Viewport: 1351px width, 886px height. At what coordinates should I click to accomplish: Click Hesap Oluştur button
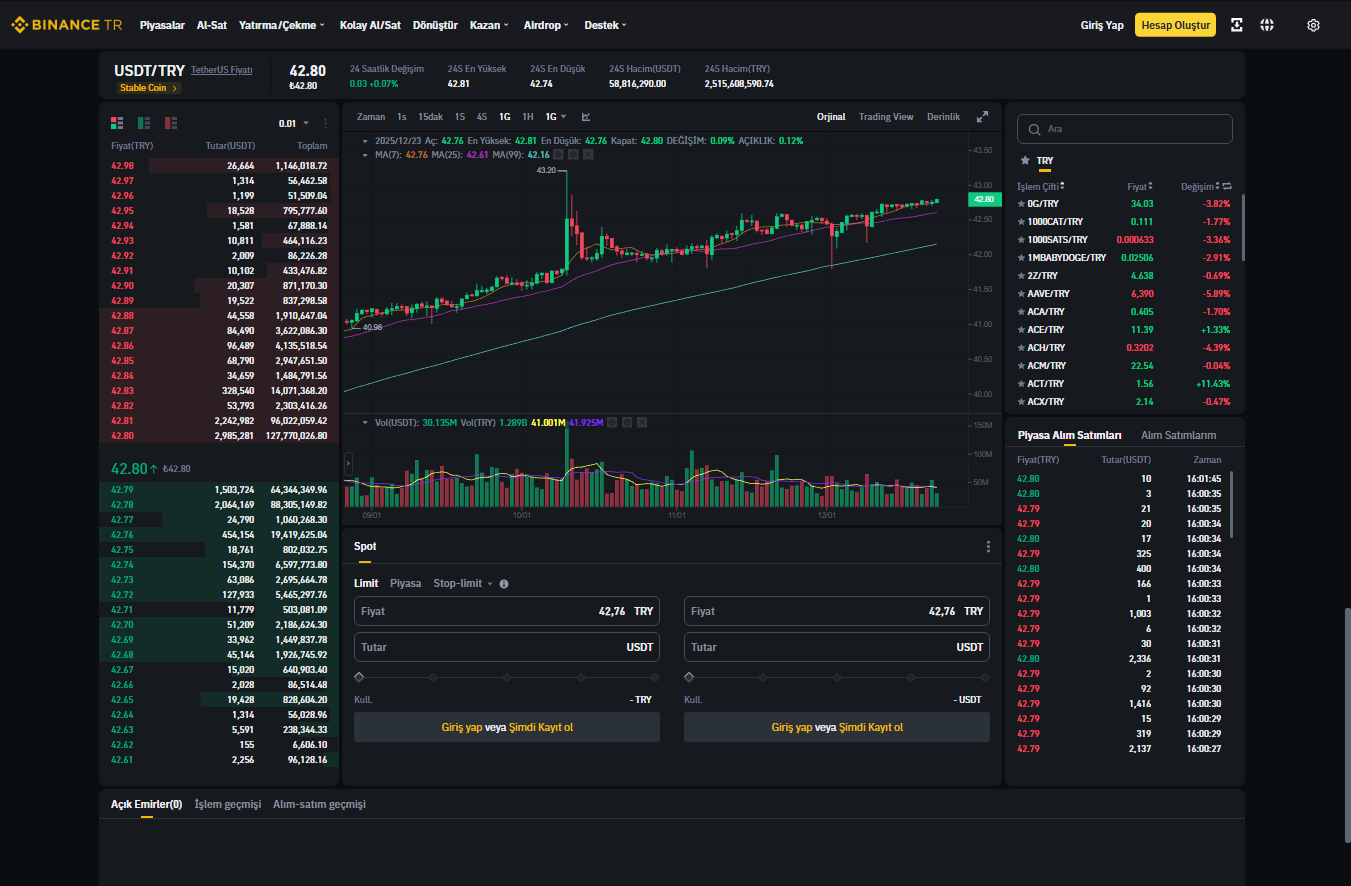click(1175, 25)
